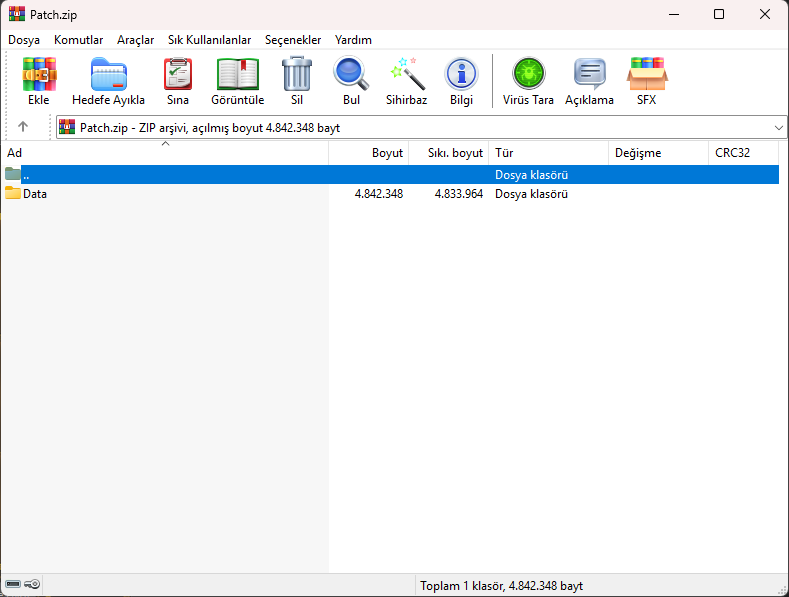Sort by Tür column header
This screenshot has width=789, height=597.
click(548, 153)
